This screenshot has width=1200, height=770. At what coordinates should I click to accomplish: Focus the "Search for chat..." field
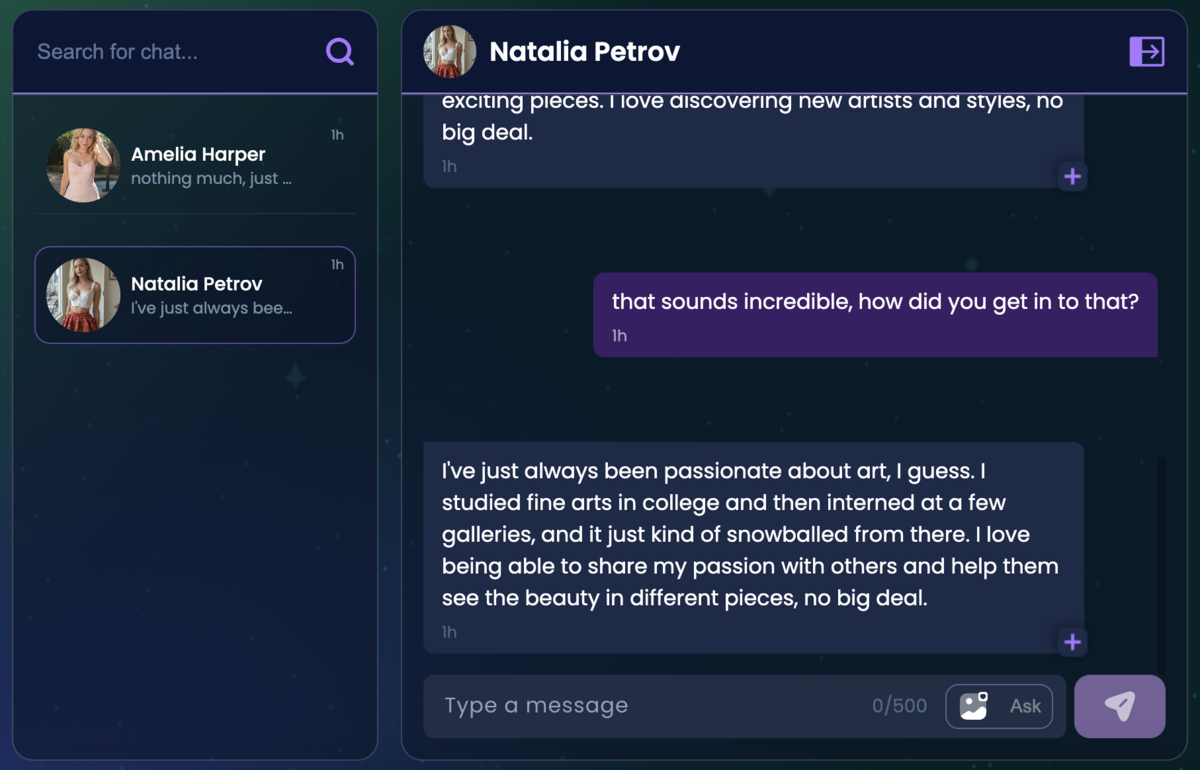coord(170,52)
